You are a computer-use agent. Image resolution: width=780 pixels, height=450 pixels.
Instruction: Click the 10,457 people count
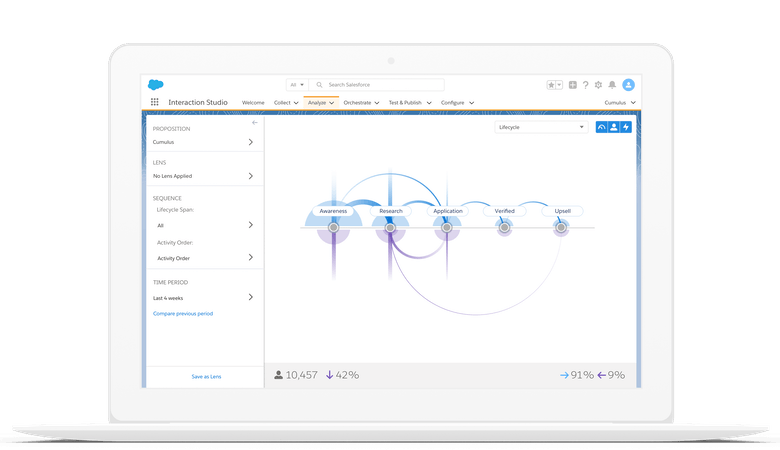click(x=301, y=375)
